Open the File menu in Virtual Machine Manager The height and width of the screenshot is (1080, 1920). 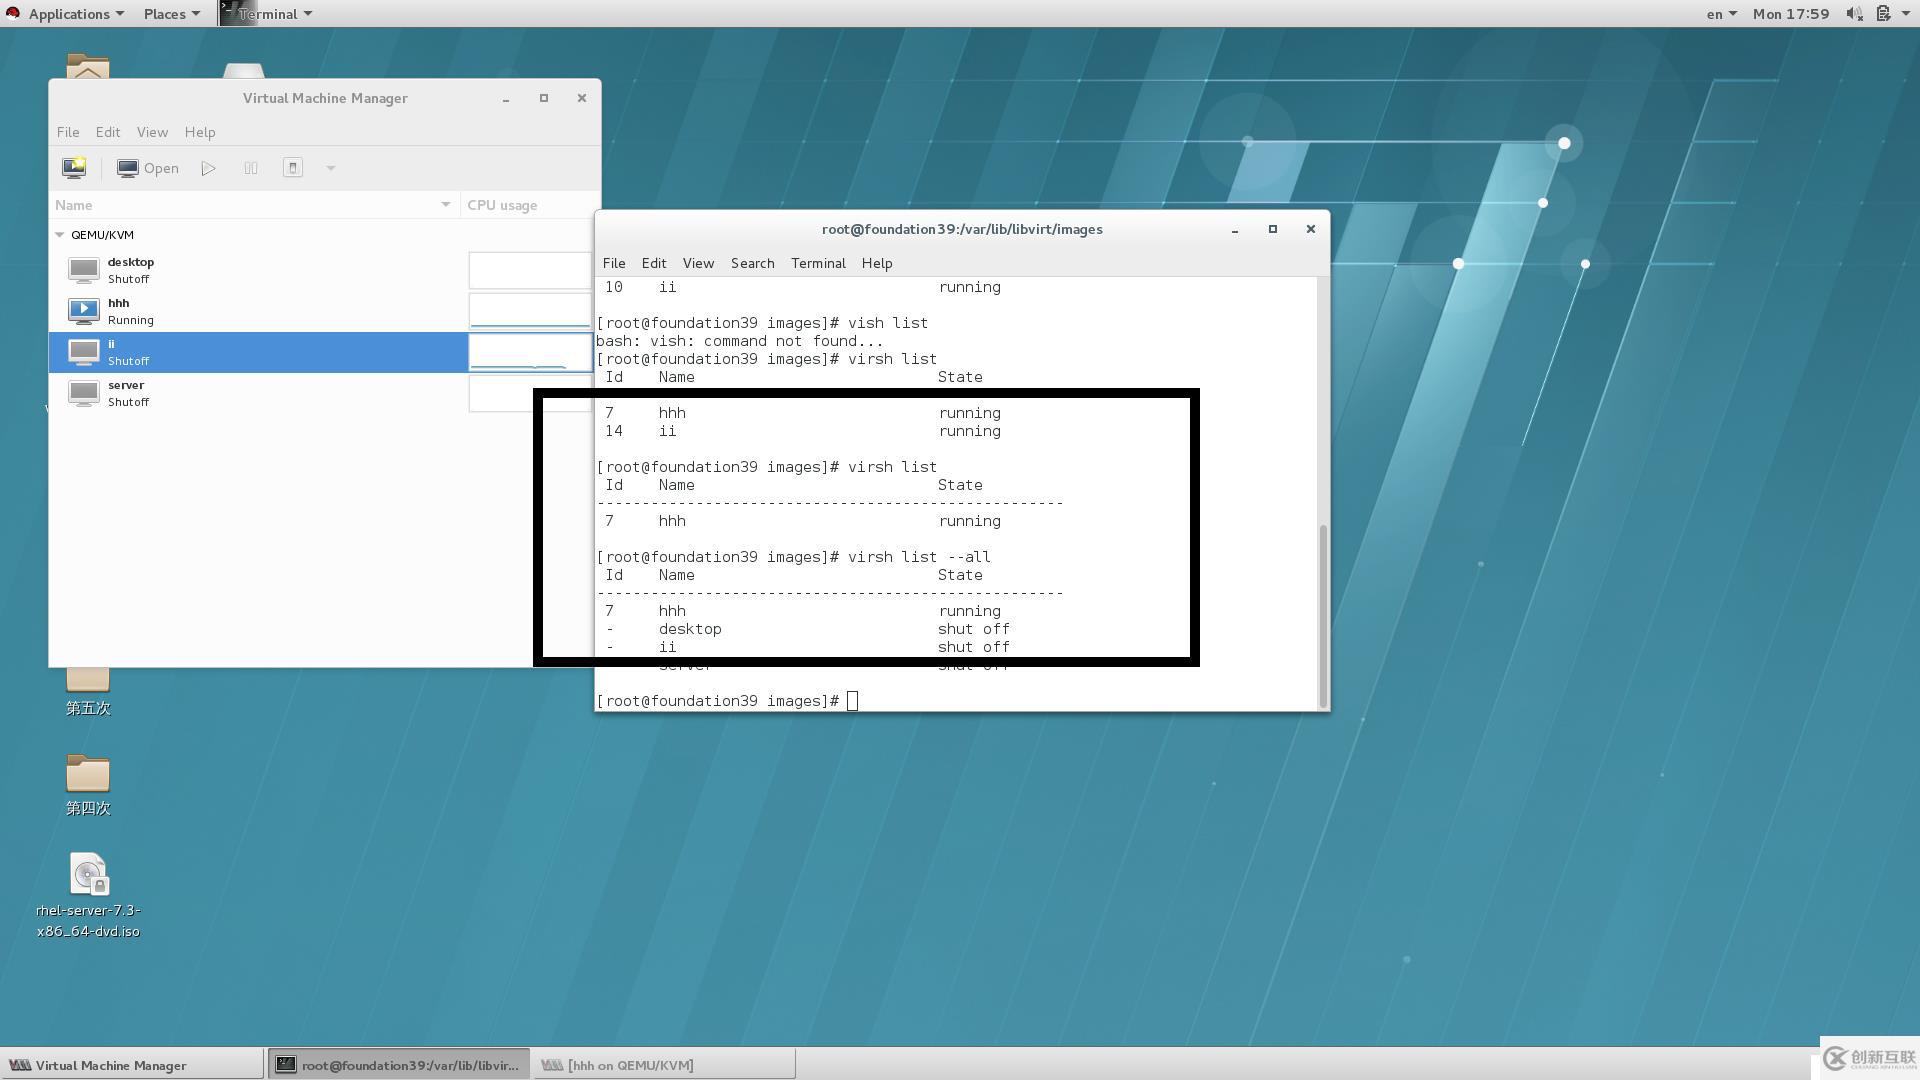click(x=66, y=132)
